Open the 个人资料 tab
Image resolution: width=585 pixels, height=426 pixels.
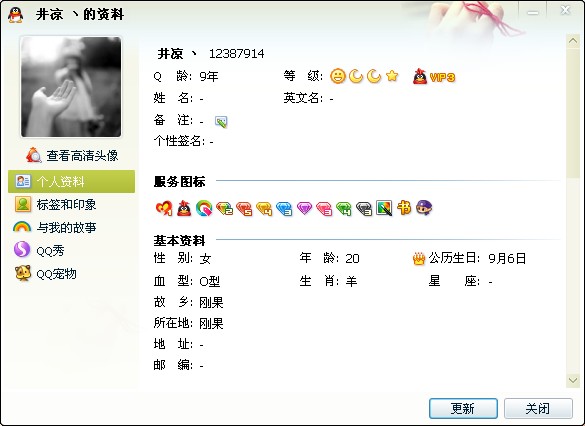[71, 182]
